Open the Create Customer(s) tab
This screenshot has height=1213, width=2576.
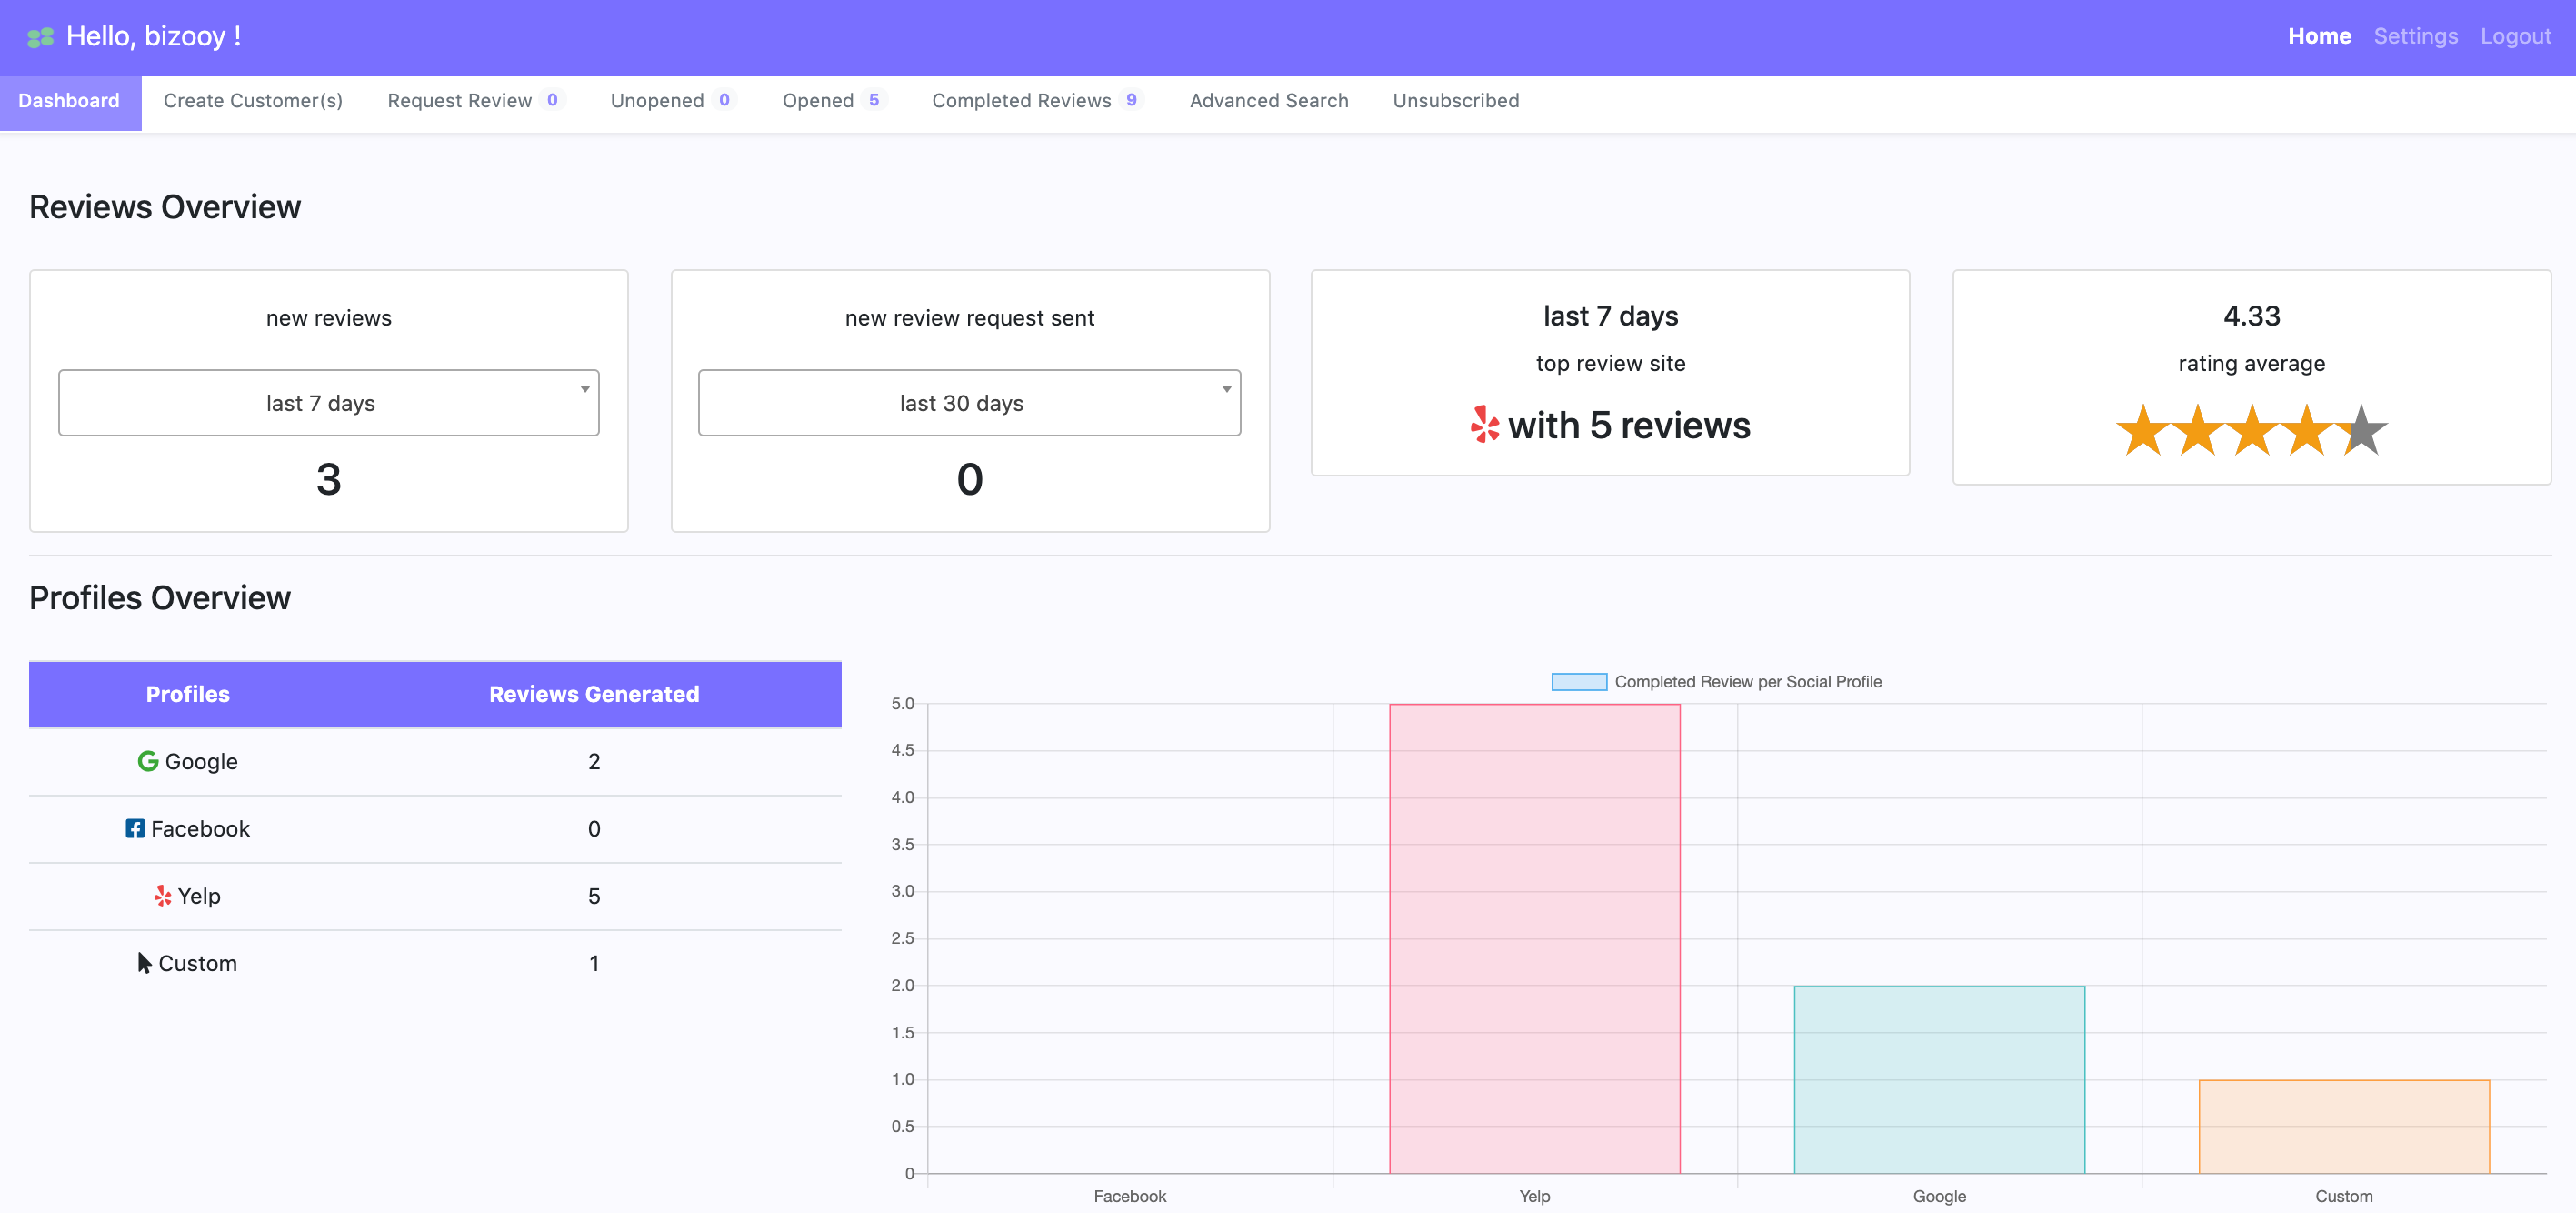(x=253, y=100)
